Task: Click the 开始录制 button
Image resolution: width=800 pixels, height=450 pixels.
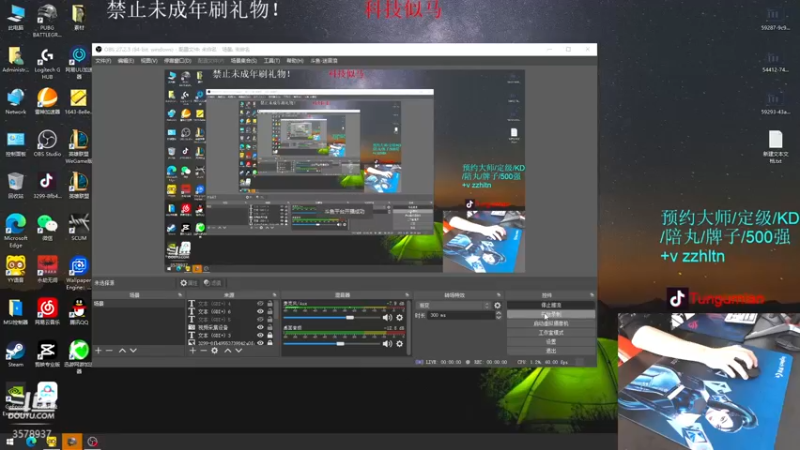Action: coord(551,314)
